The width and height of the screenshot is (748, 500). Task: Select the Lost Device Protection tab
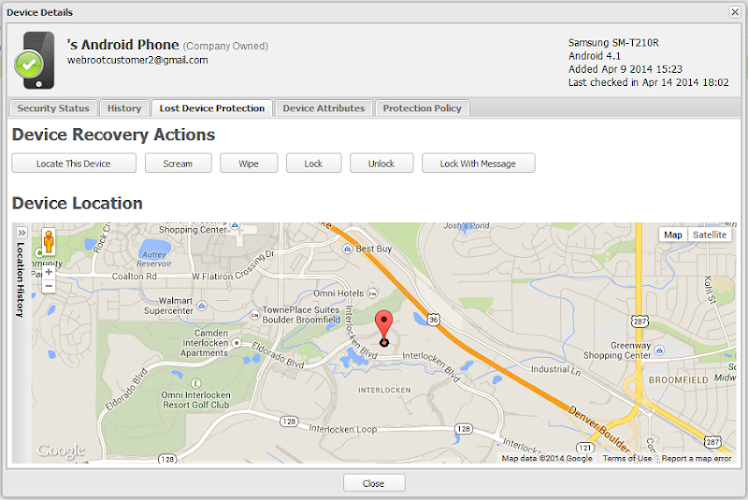pos(212,108)
